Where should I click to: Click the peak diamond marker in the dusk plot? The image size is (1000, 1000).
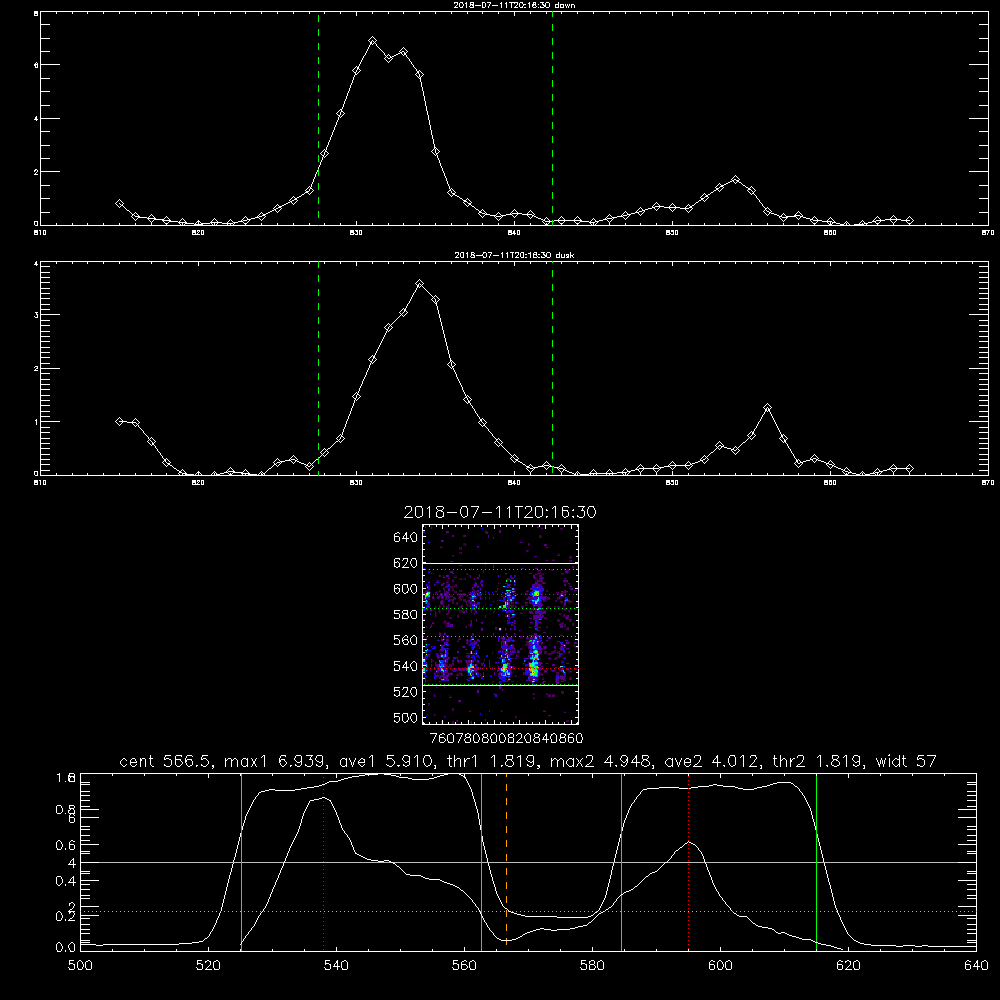tap(419, 284)
